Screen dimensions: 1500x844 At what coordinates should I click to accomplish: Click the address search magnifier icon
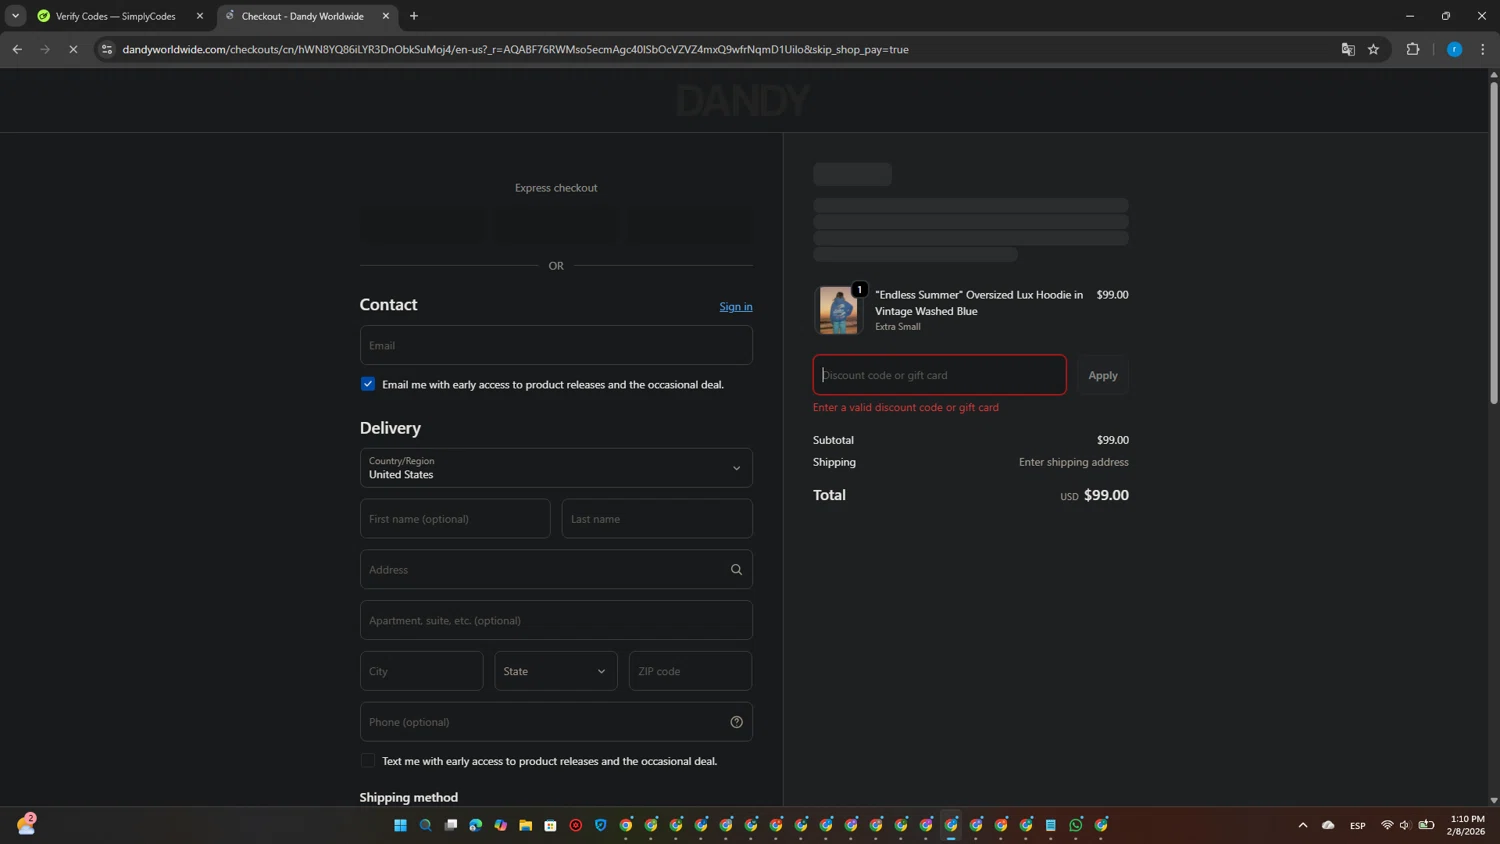tap(736, 570)
